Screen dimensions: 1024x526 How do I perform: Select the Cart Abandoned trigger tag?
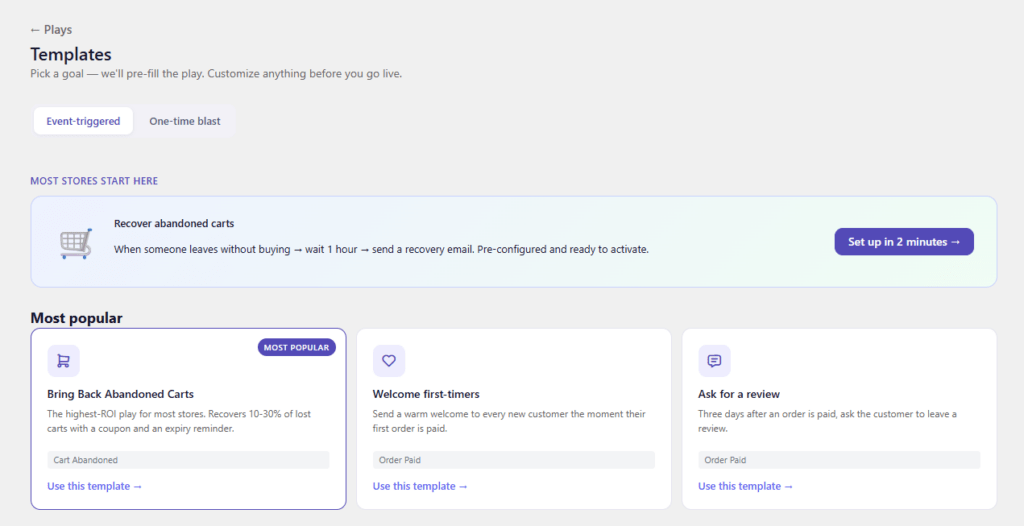(x=188, y=460)
